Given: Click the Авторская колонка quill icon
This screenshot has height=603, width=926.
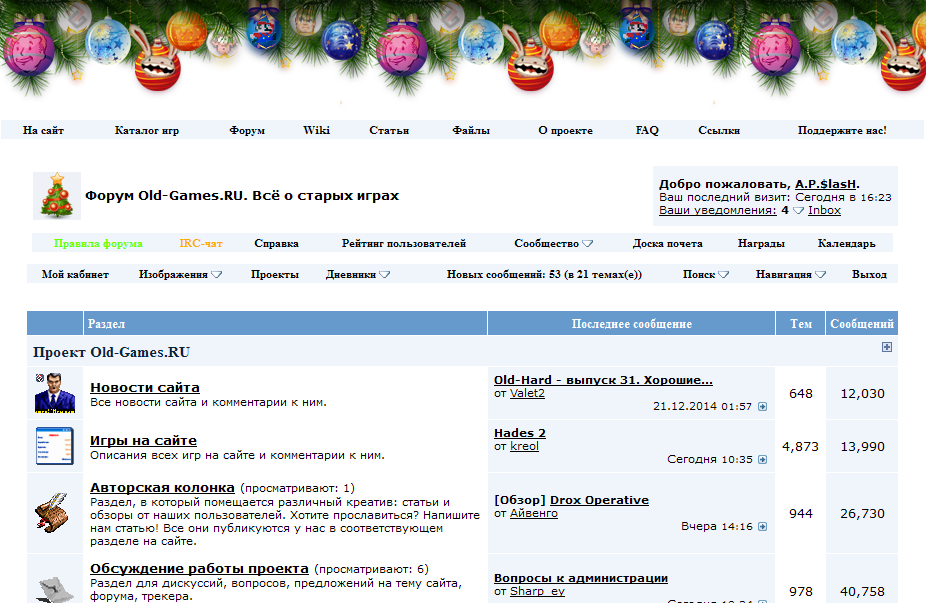Looking at the screenshot, I should pos(53,513).
